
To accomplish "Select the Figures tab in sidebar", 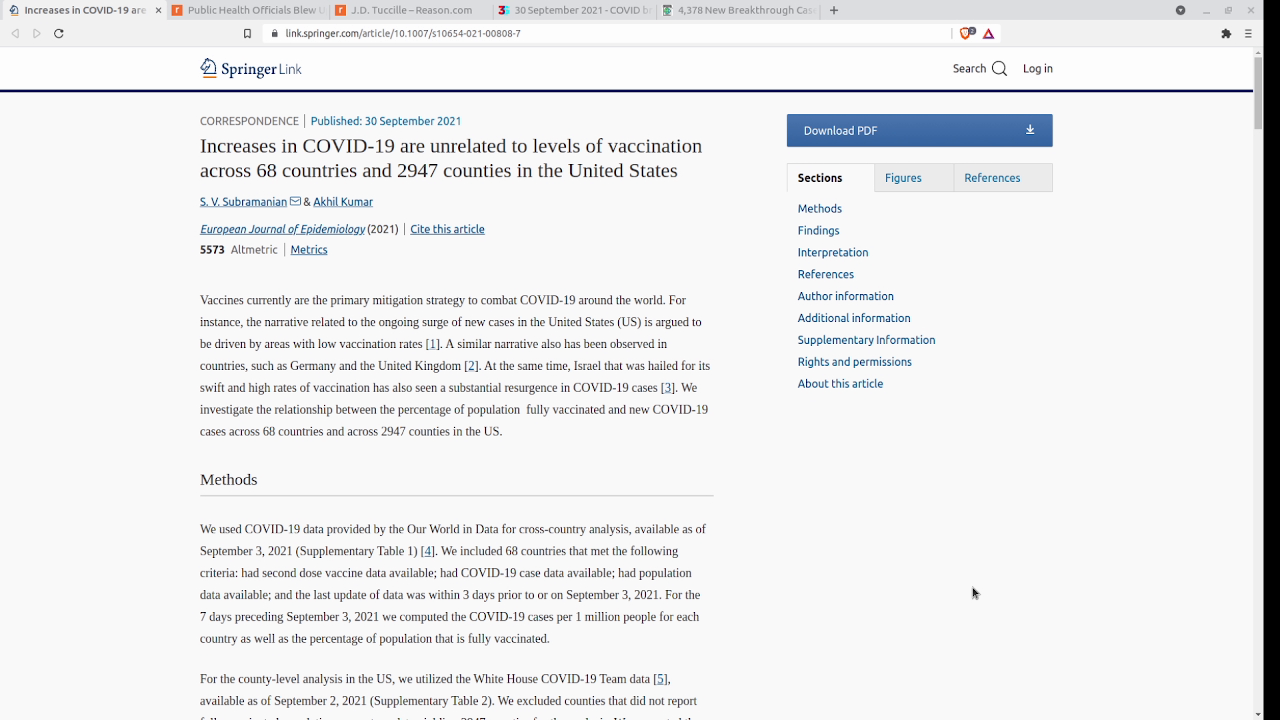I will (903, 178).
